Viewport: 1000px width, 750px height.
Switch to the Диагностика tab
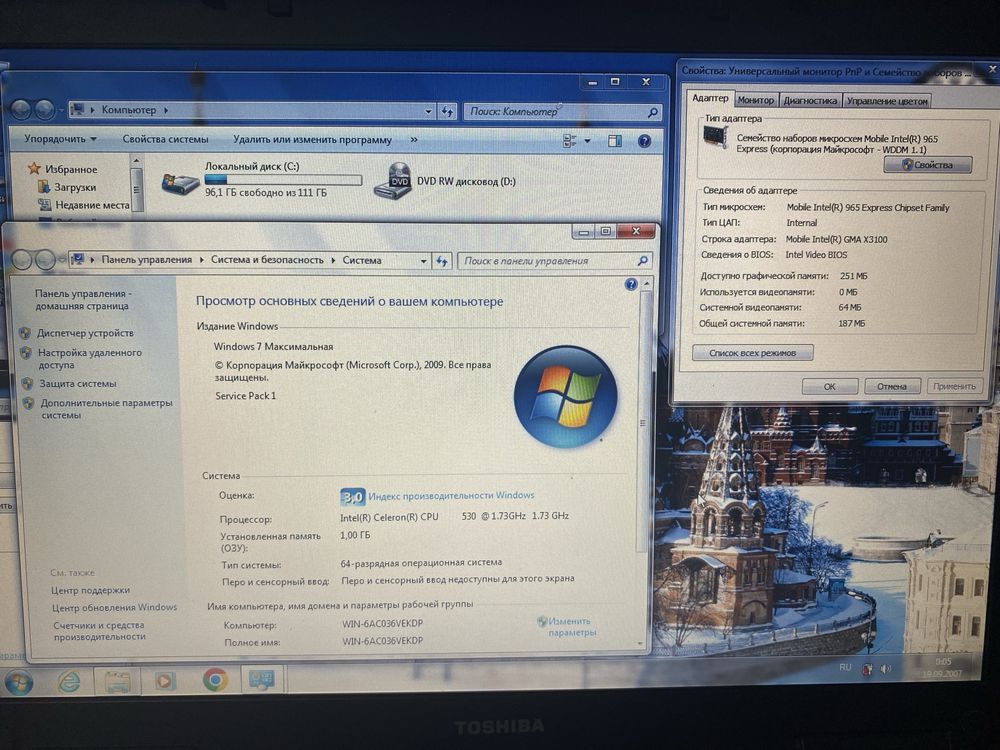810,101
